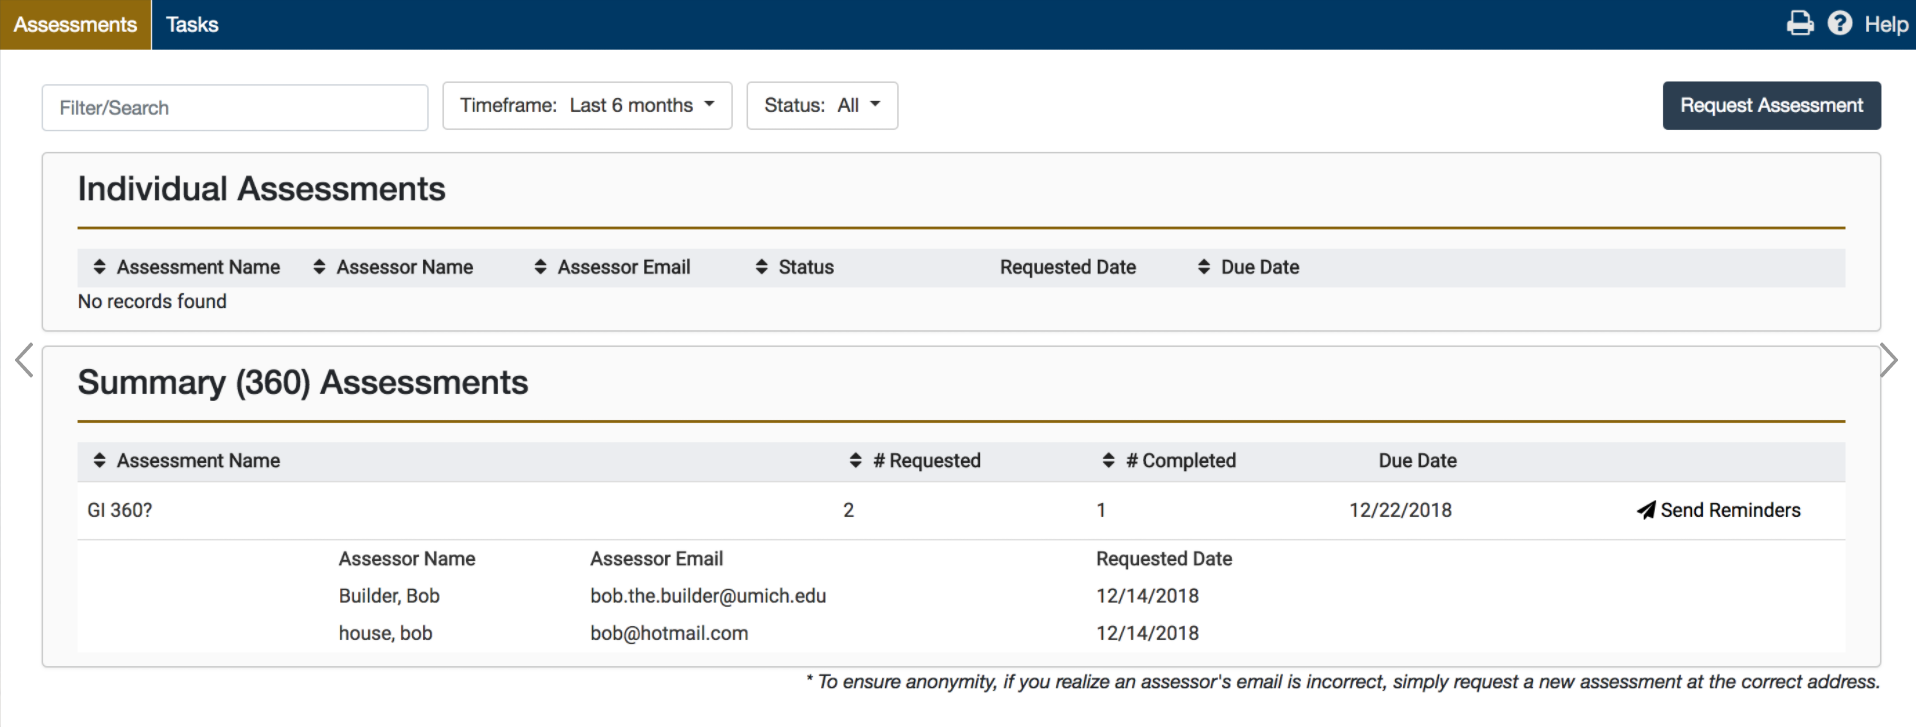The height and width of the screenshot is (727, 1916).
Task: Click the # Requested value 2
Action: 848,510
